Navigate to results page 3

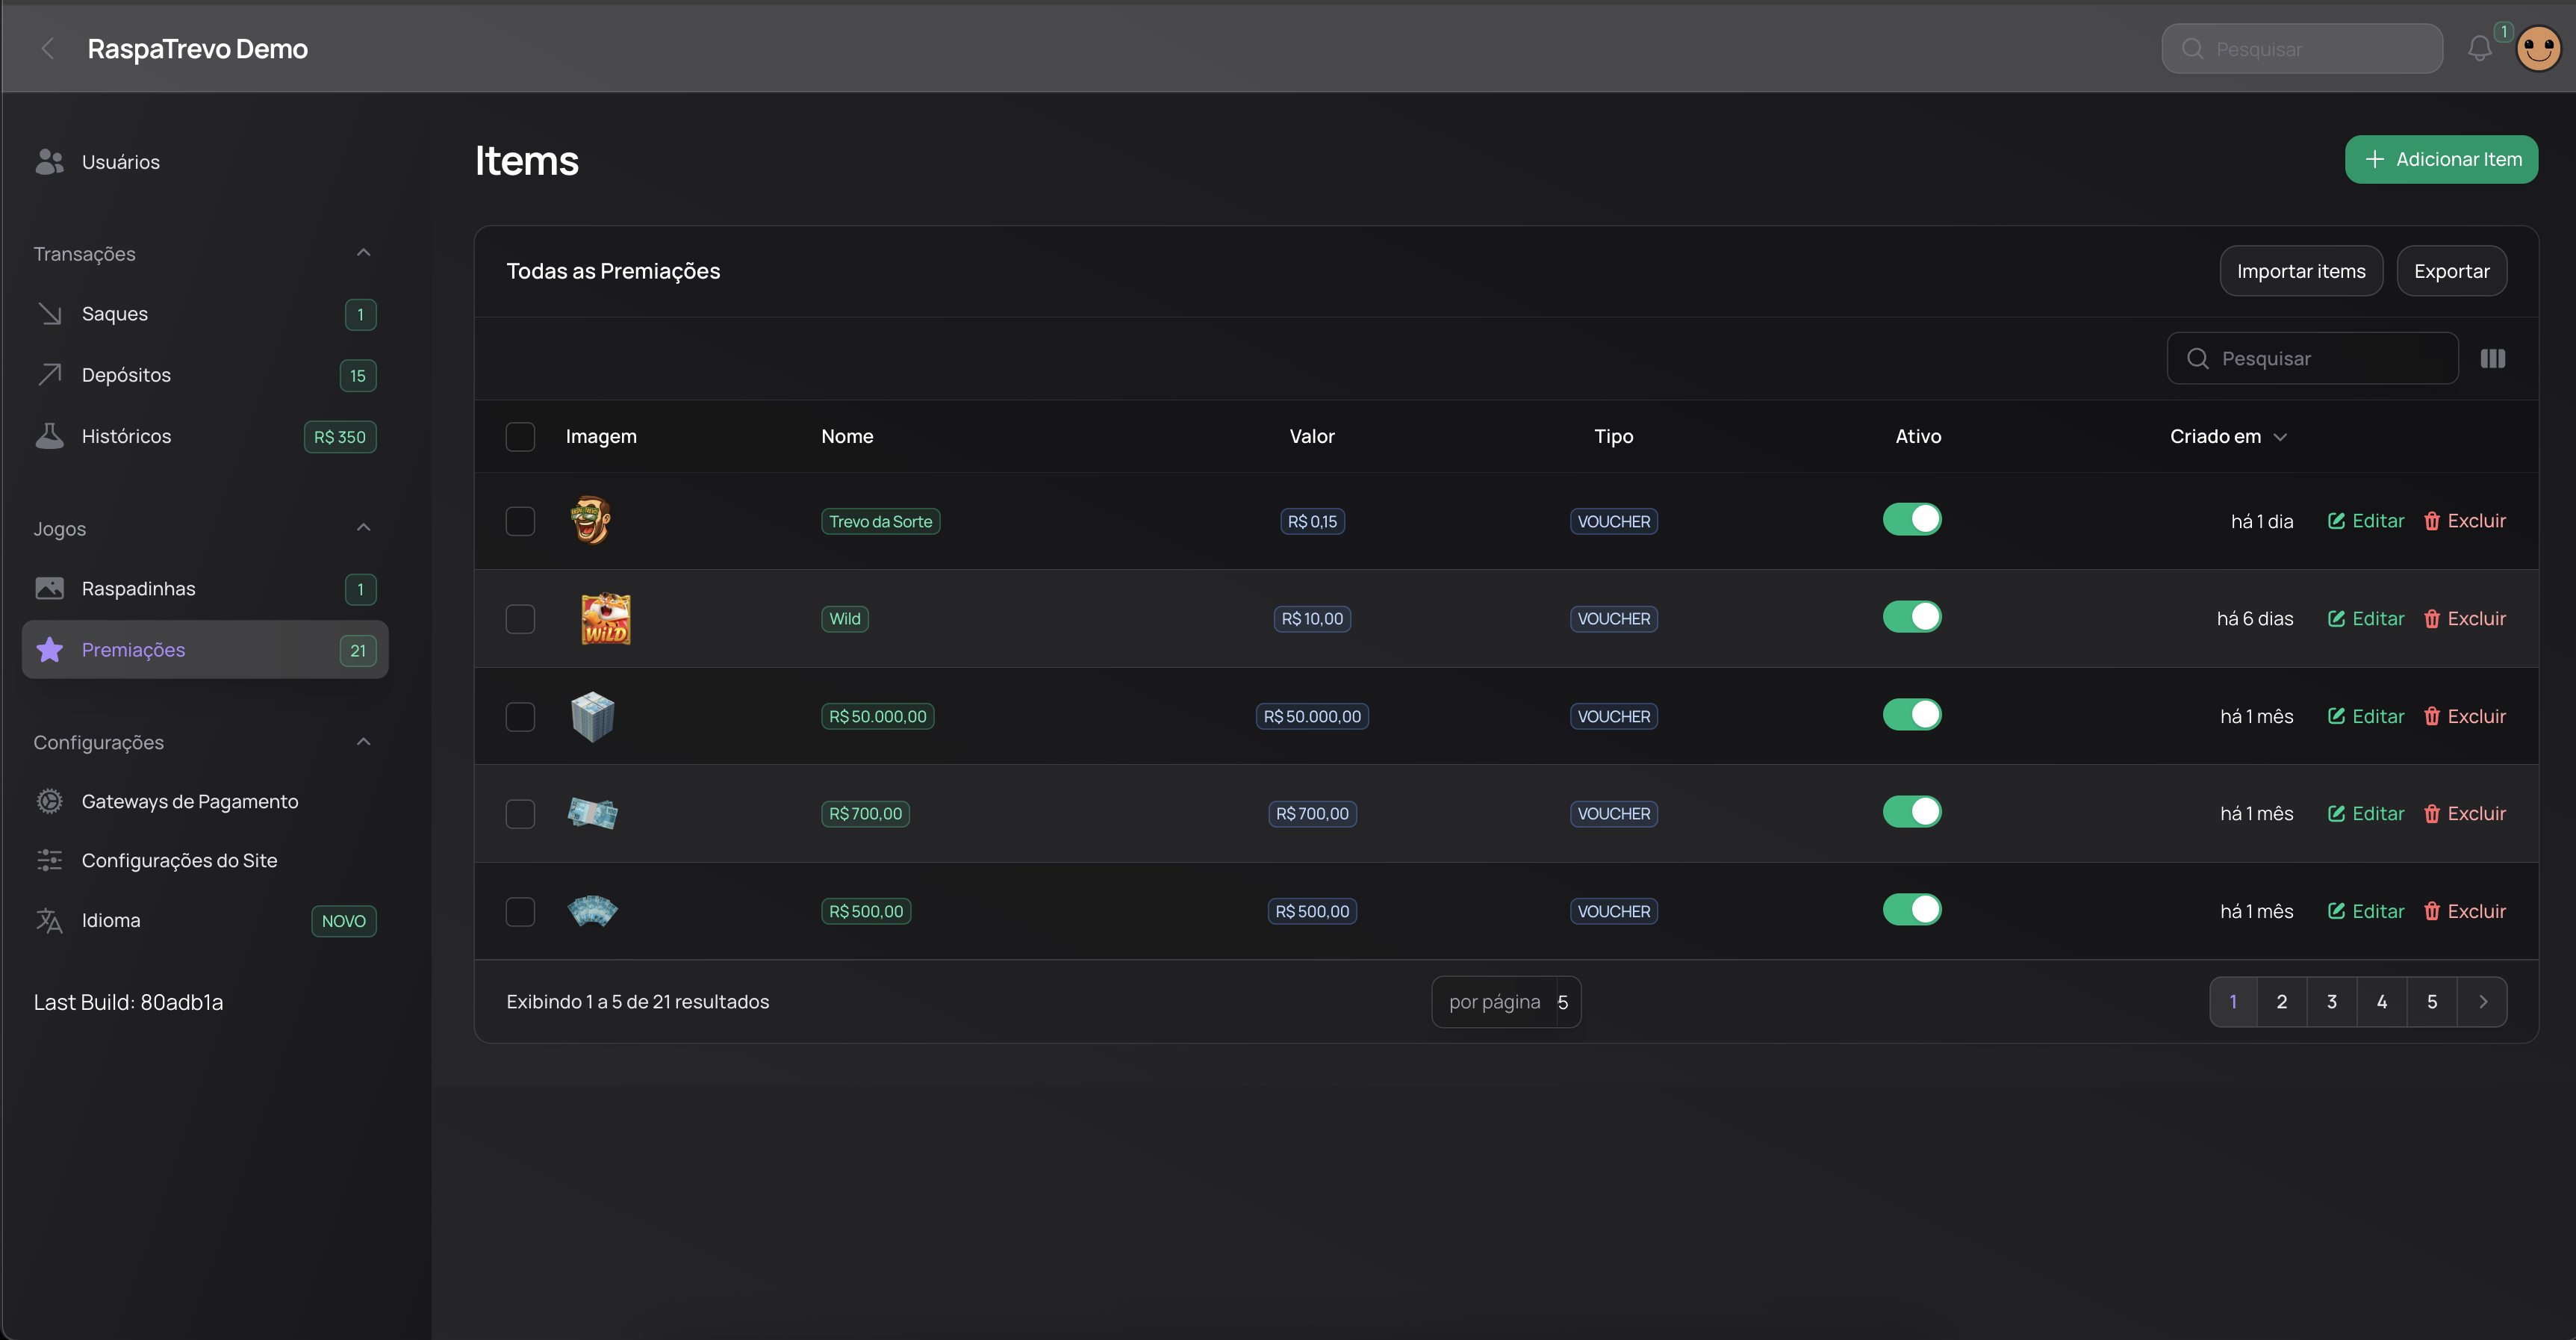coord(2332,1000)
